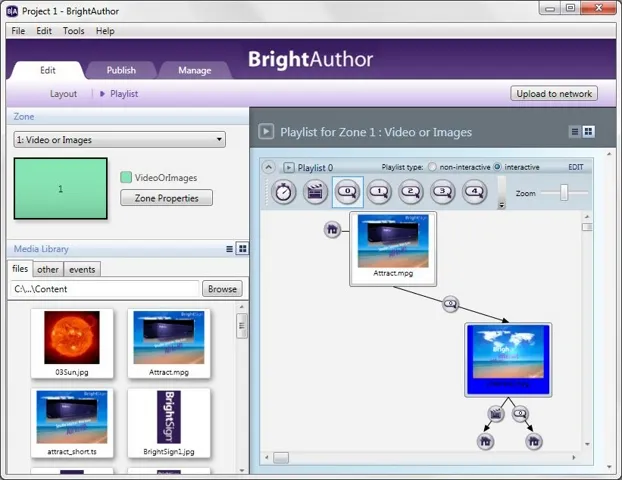Open the Tools menu

[x=74, y=31]
